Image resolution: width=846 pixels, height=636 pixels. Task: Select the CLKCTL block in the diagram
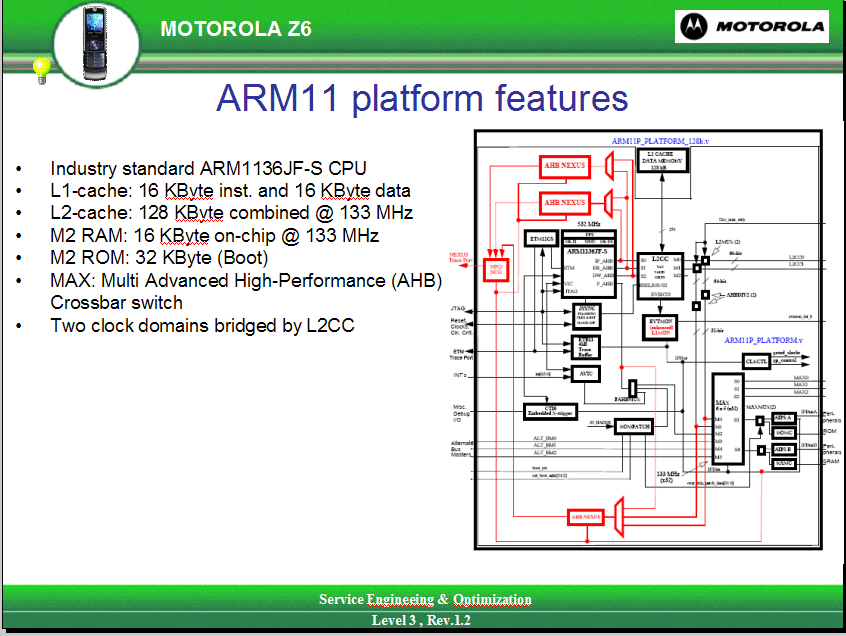pos(756,361)
